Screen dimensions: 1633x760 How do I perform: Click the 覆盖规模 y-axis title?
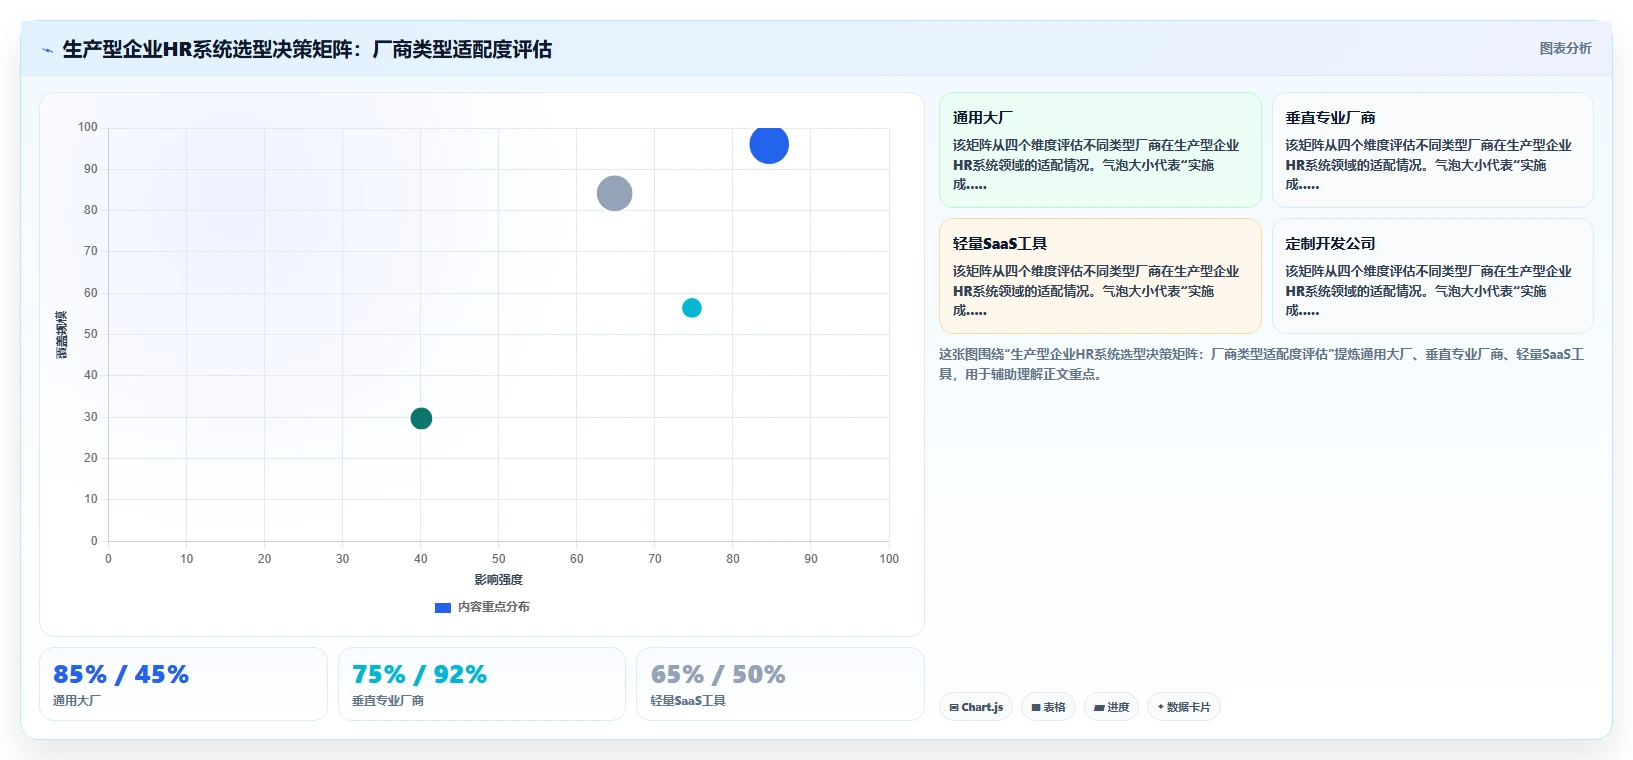click(x=61, y=335)
